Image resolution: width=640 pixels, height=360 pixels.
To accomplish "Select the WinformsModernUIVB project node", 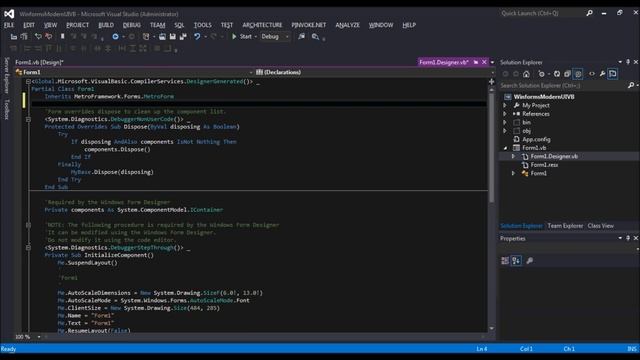I will [x=544, y=97].
